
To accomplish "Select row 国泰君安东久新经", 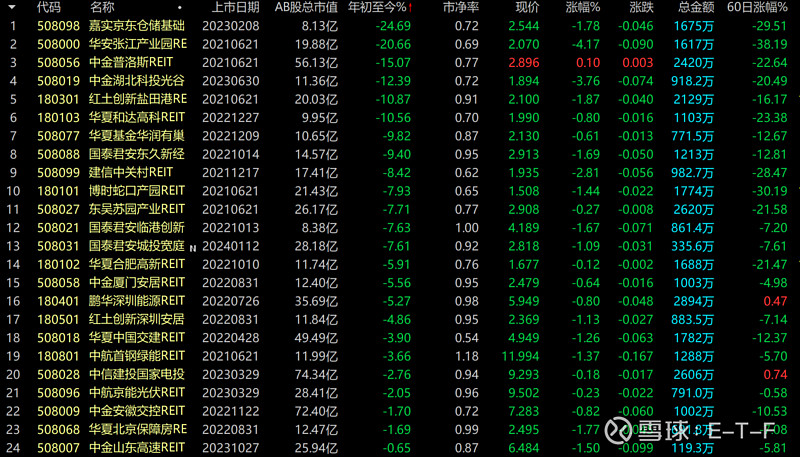I will 400,154.
